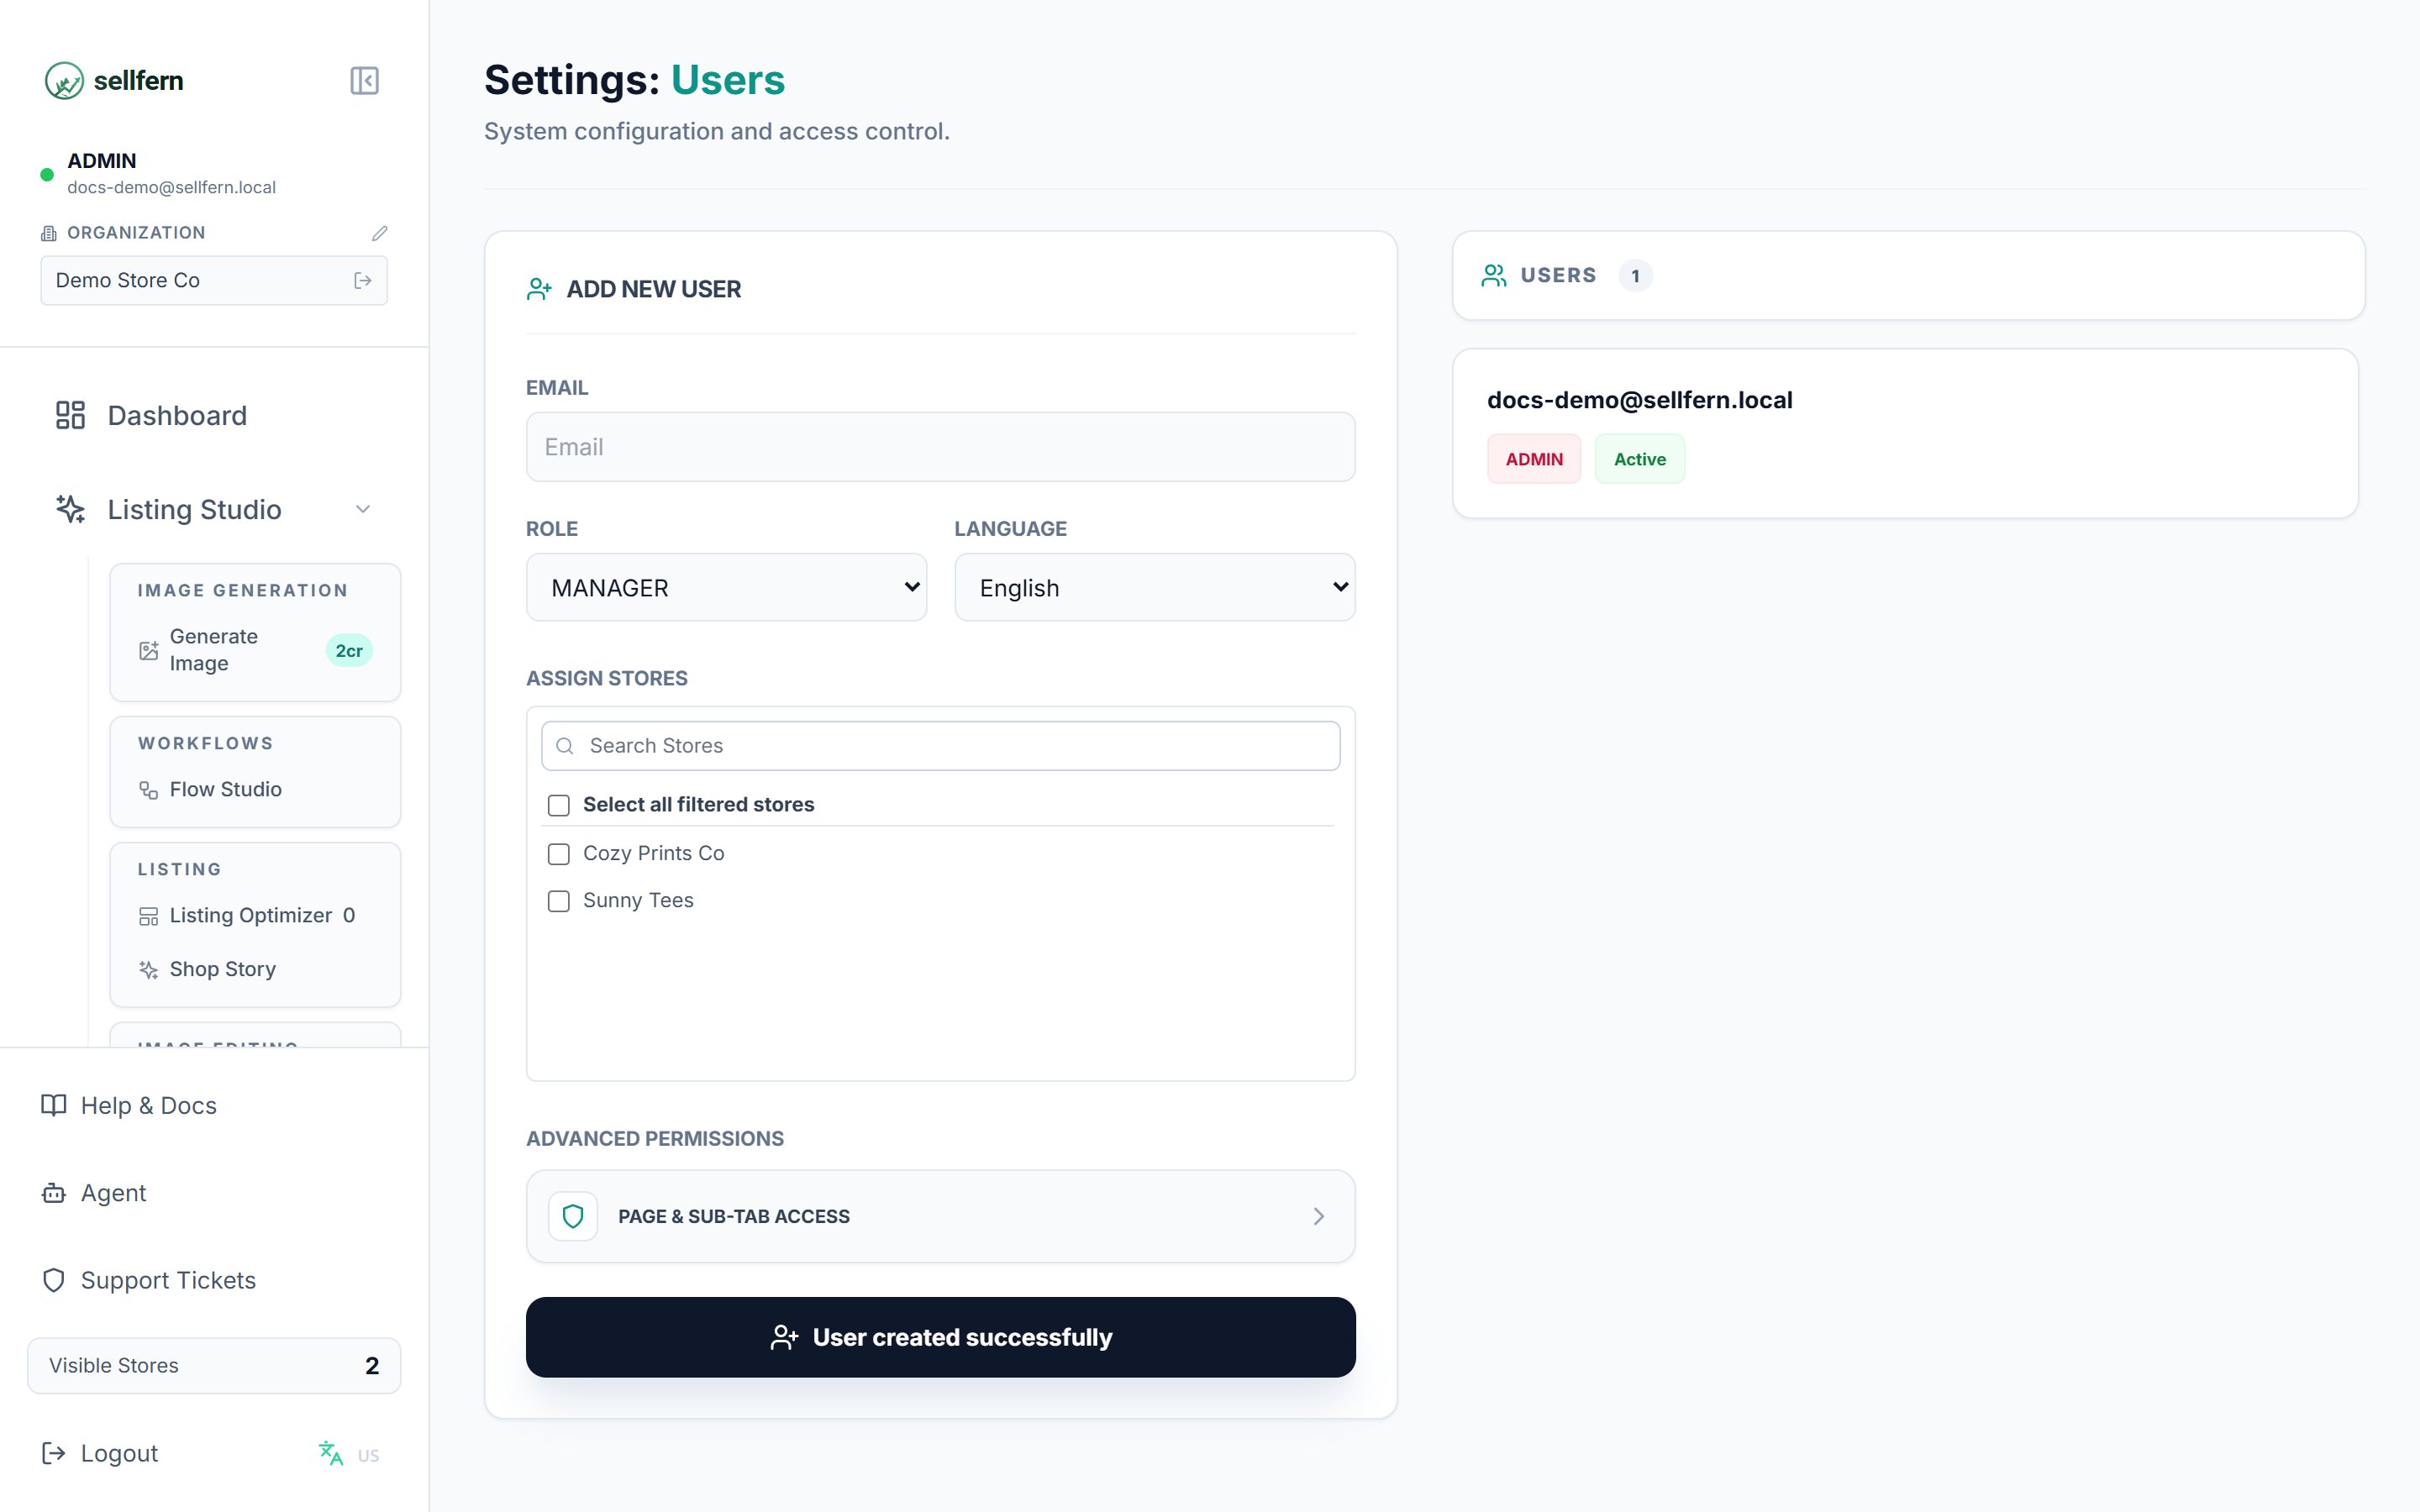Click the Add New User person icon
The width and height of the screenshot is (2420, 1512).
coord(539,289)
